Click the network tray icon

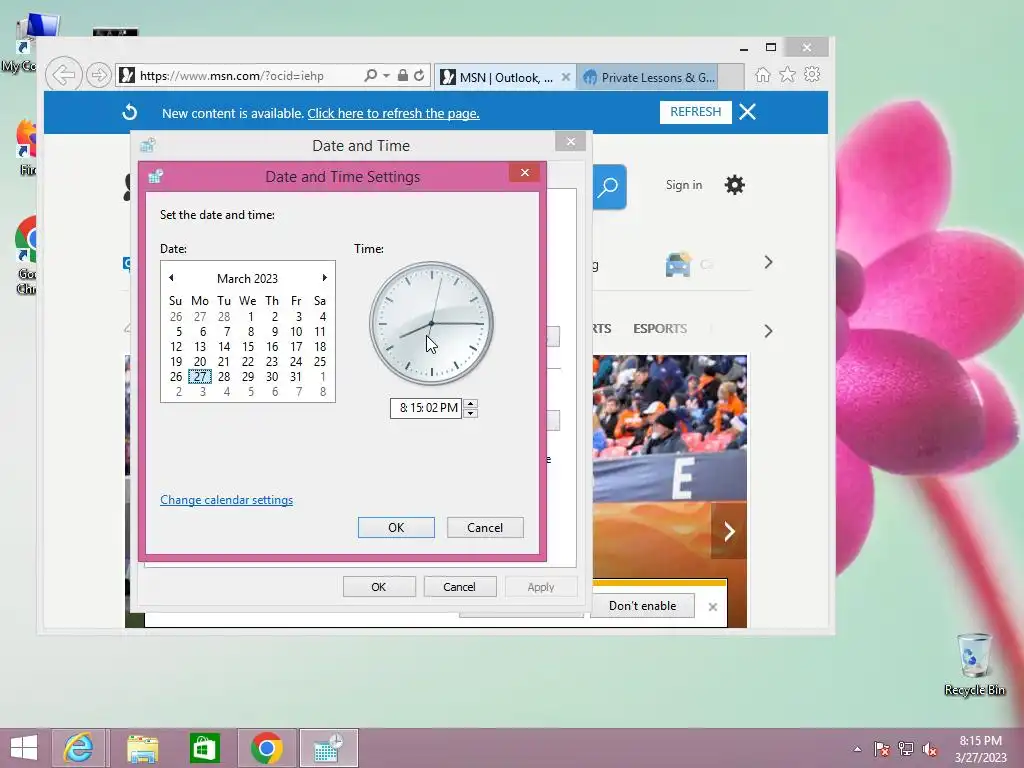(x=906, y=749)
